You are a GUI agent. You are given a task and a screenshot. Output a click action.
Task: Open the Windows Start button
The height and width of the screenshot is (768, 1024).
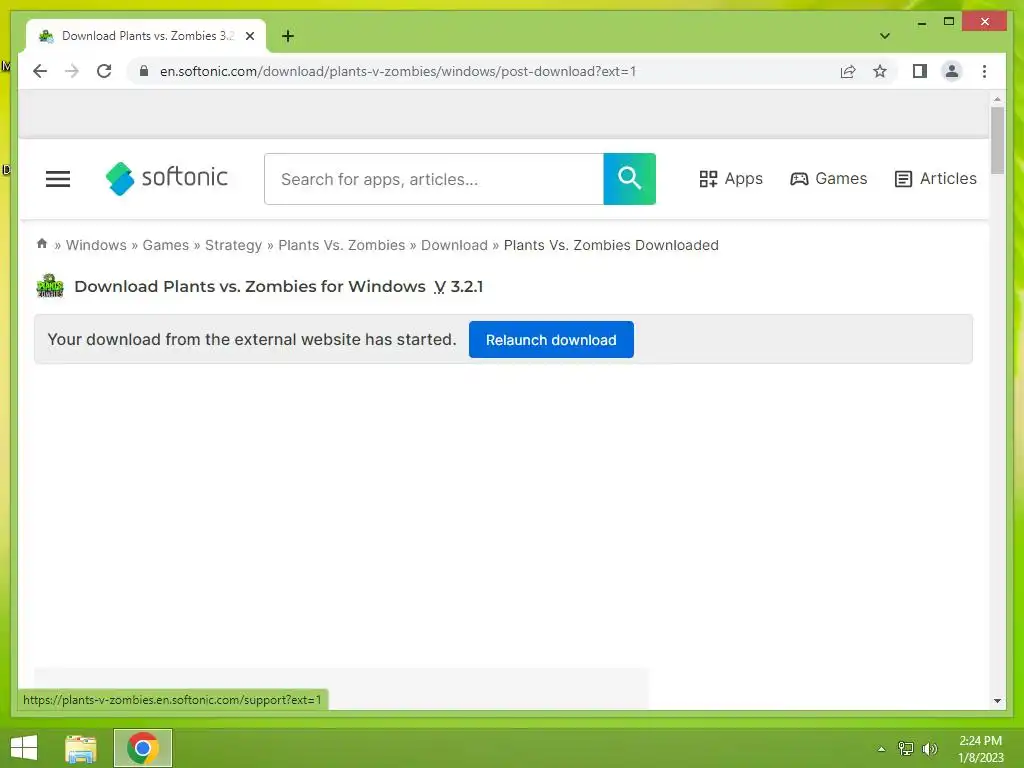pyautogui.click(x=24, y=748)
